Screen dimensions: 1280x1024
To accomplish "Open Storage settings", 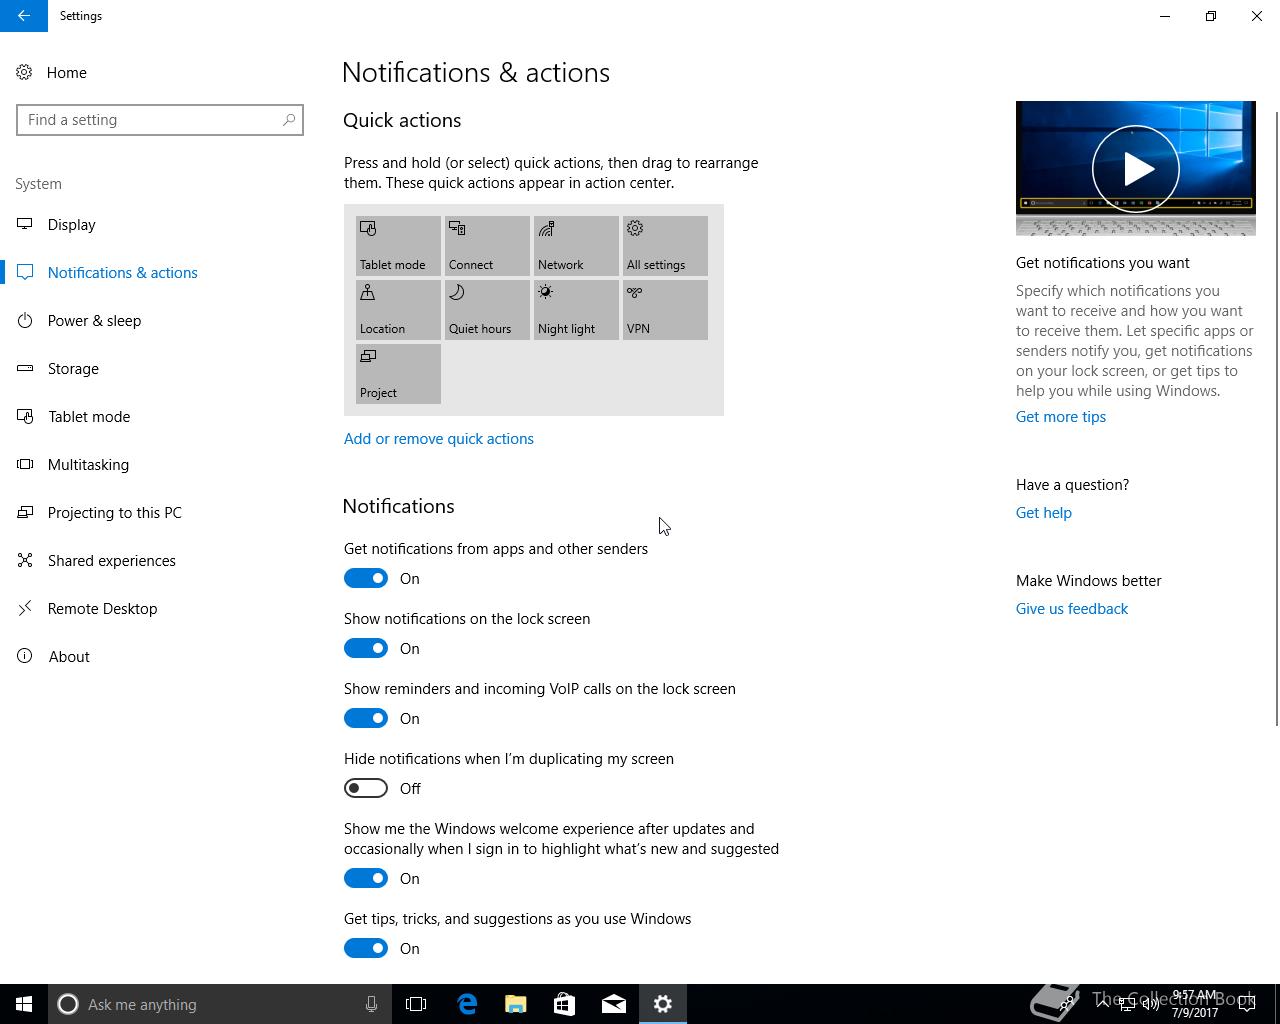I will [160, 368].
